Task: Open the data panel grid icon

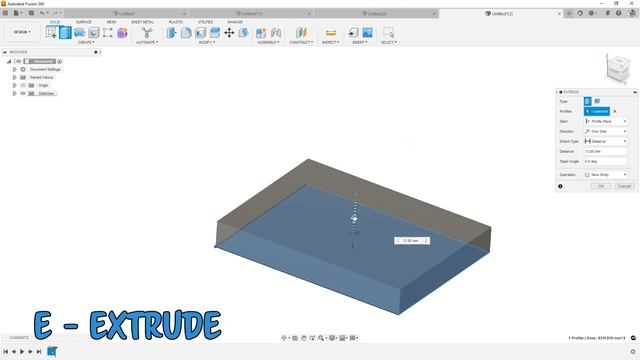Action: 5,13
